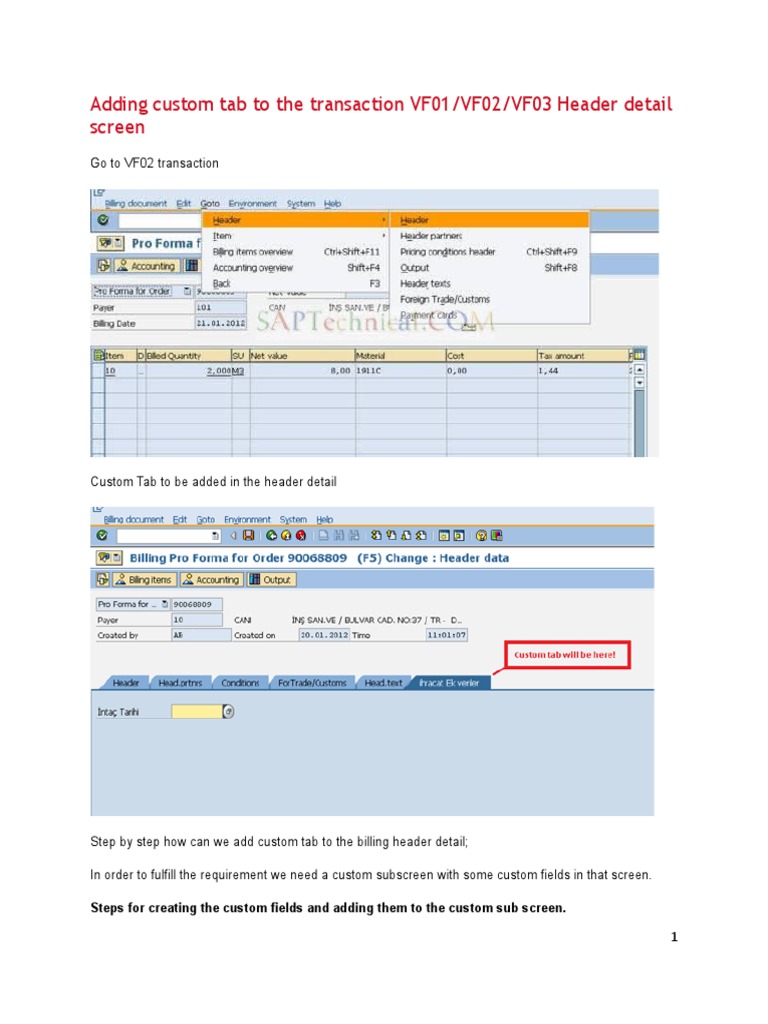
Task: Click the select-all icon at table's top-left corner
Action: click(x=99, y=355)
